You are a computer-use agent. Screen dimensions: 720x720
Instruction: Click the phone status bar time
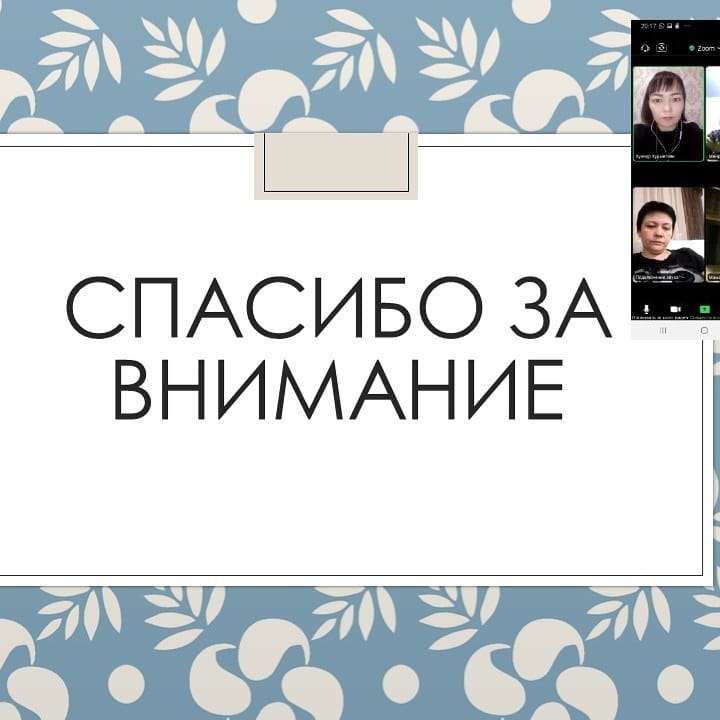(x=648, y=26)
